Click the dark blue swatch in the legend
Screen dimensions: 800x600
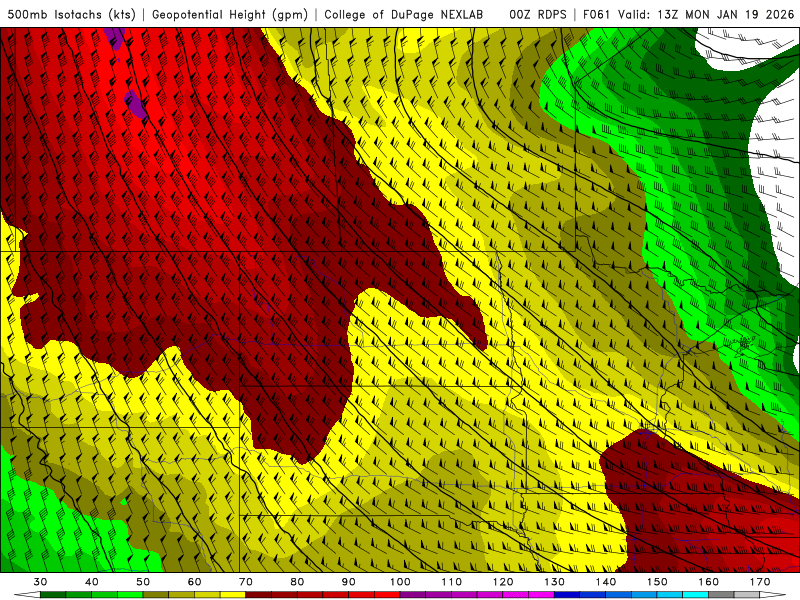(567, 595)
